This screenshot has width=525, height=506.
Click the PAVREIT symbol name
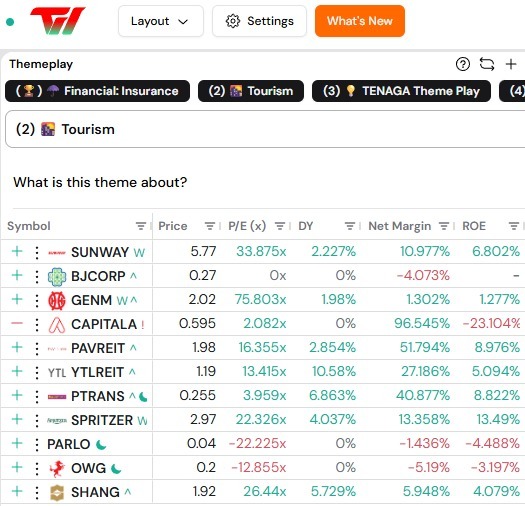coord(98,348)
